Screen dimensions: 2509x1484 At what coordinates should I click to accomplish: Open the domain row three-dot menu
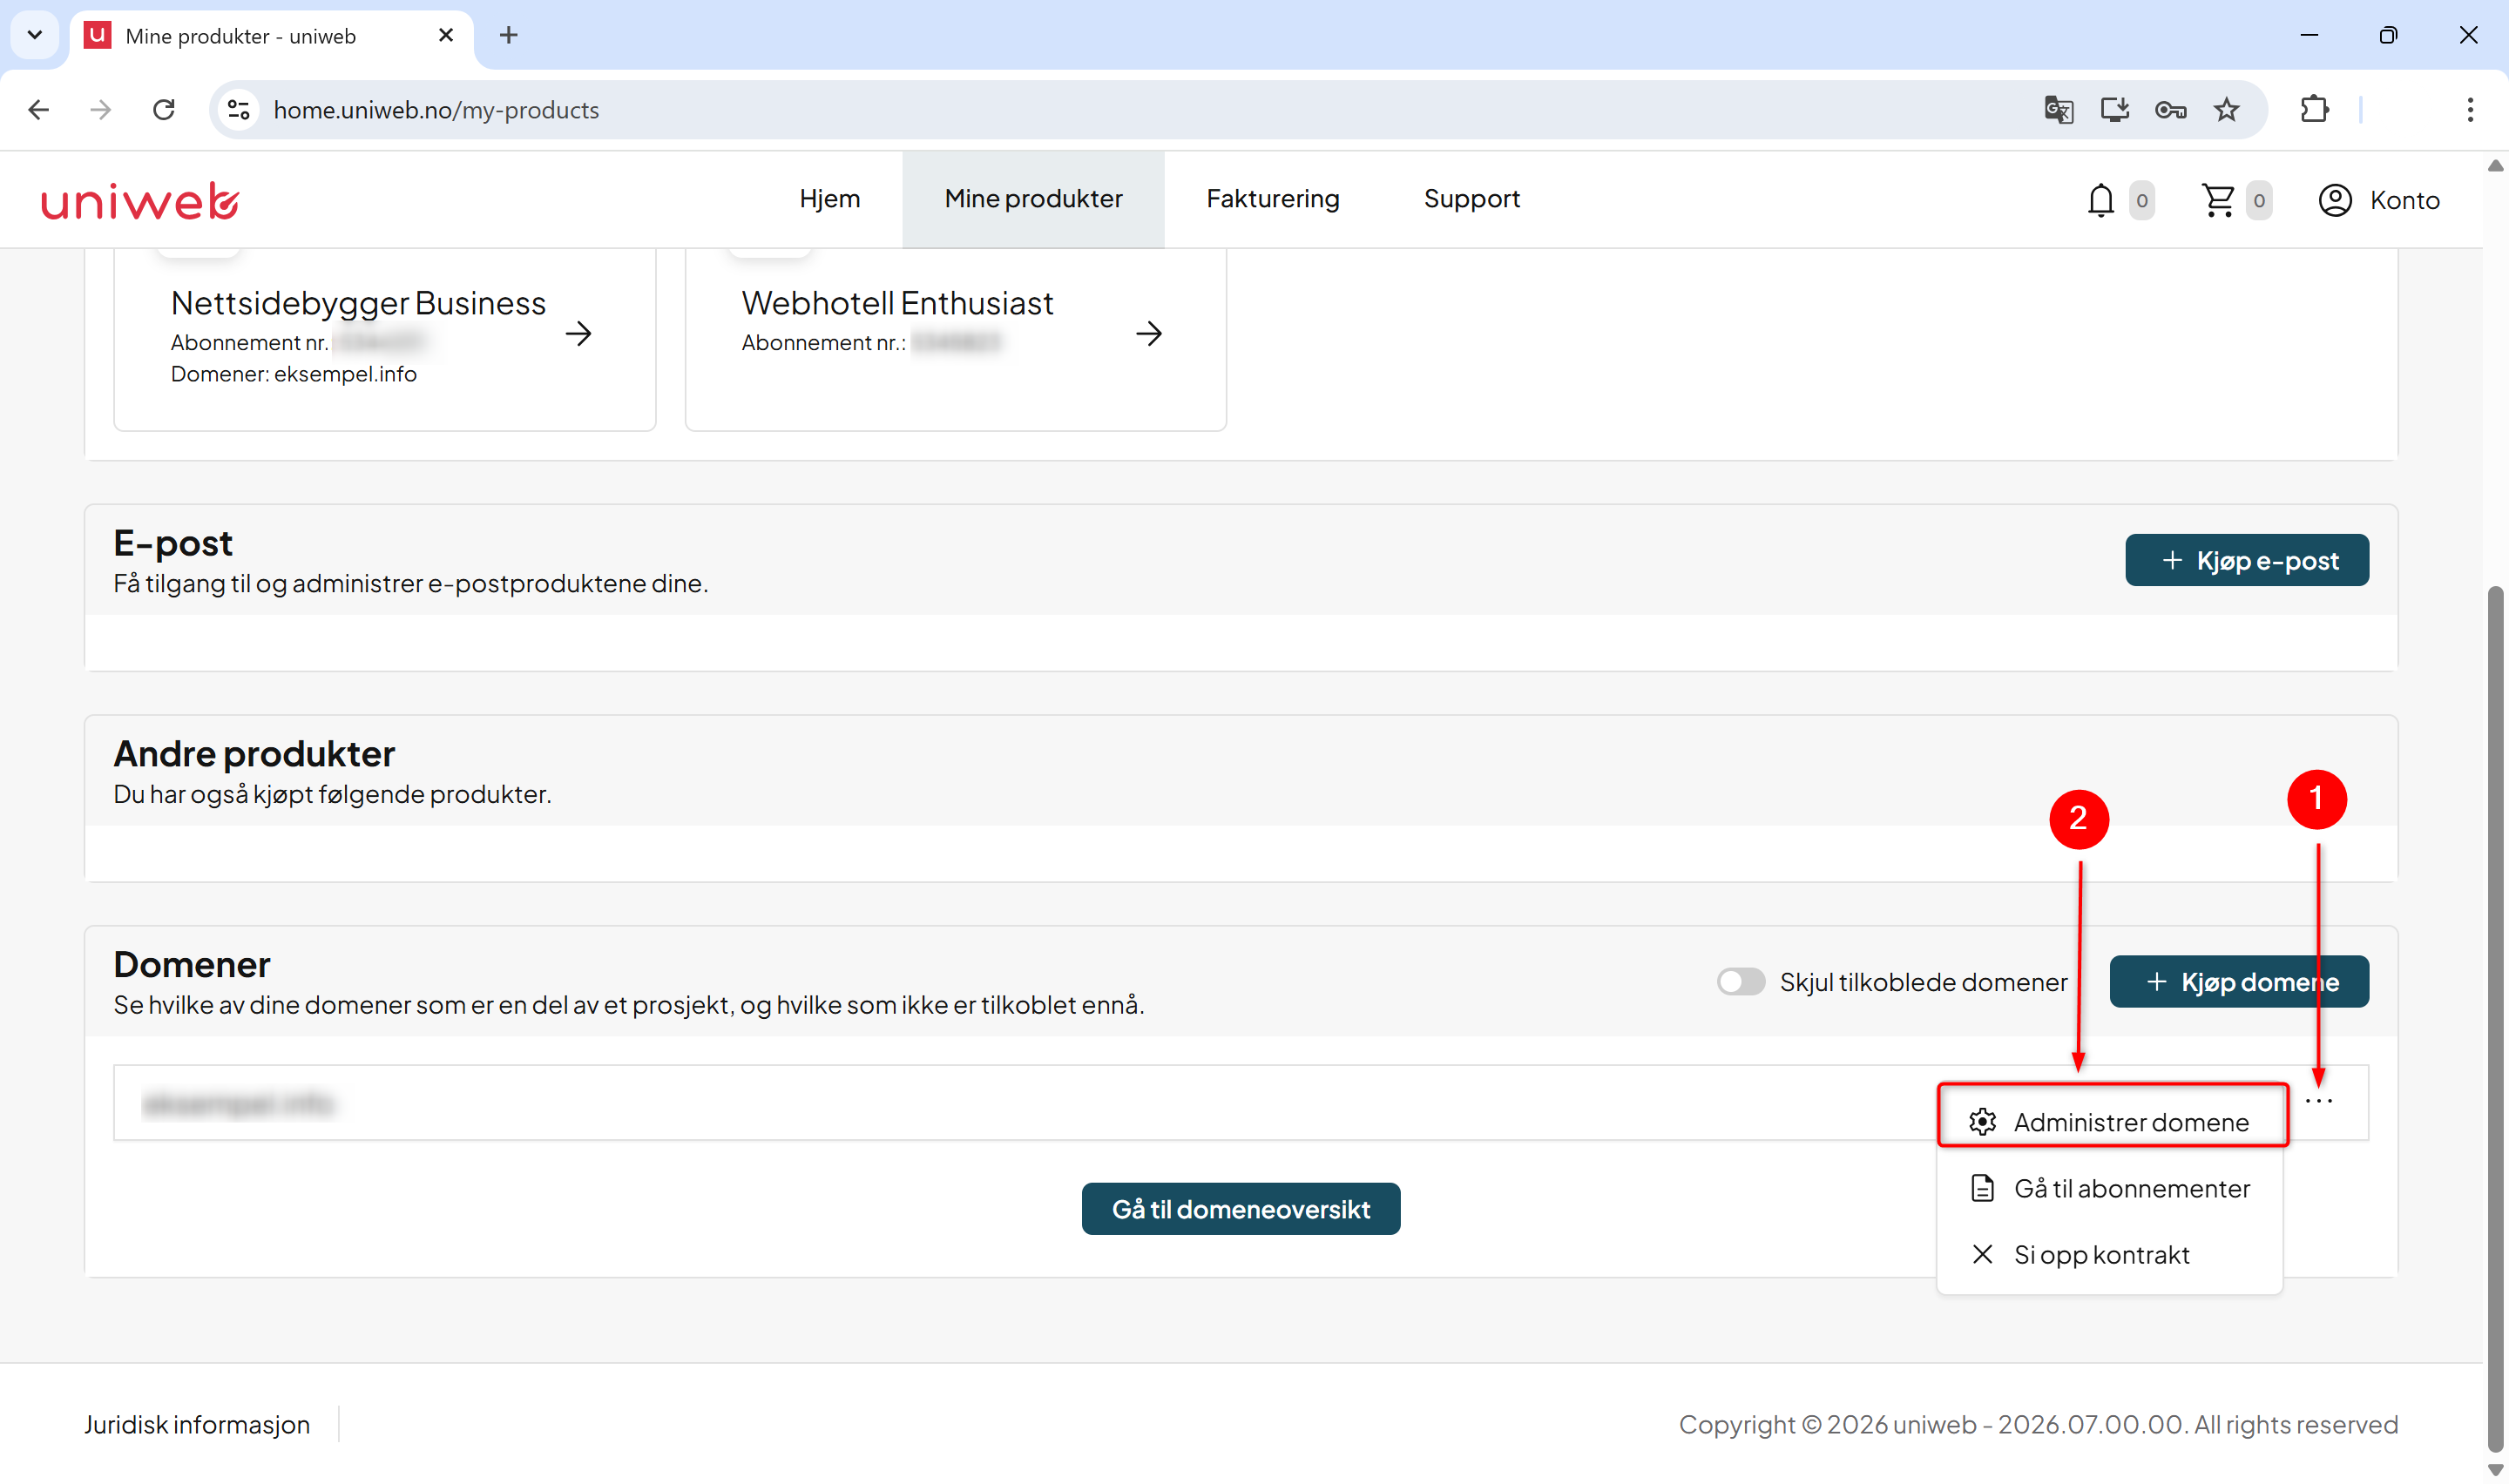click(x=2318, y=1101)
